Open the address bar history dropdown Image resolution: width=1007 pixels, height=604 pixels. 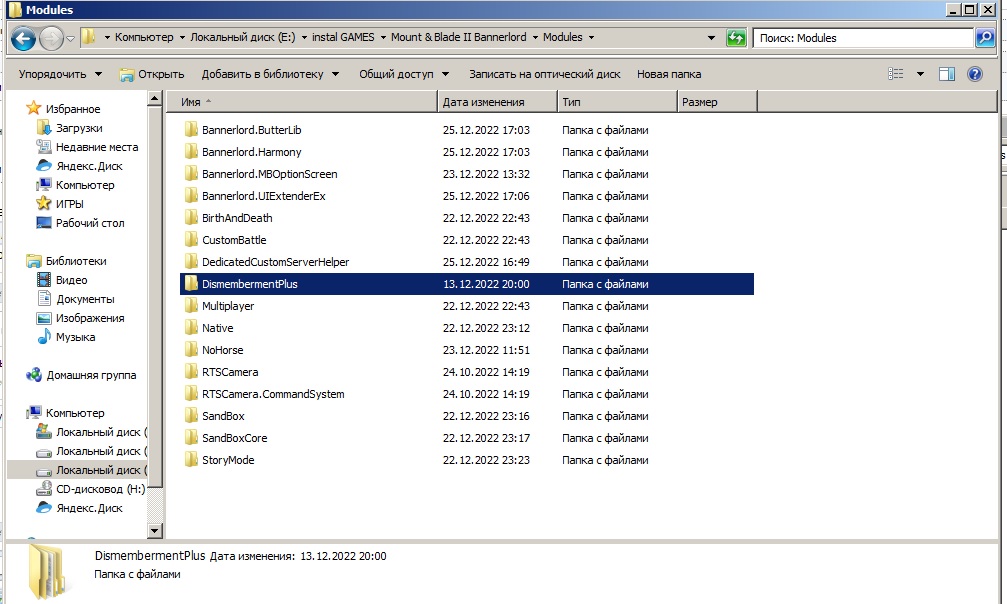coord(711,38)
